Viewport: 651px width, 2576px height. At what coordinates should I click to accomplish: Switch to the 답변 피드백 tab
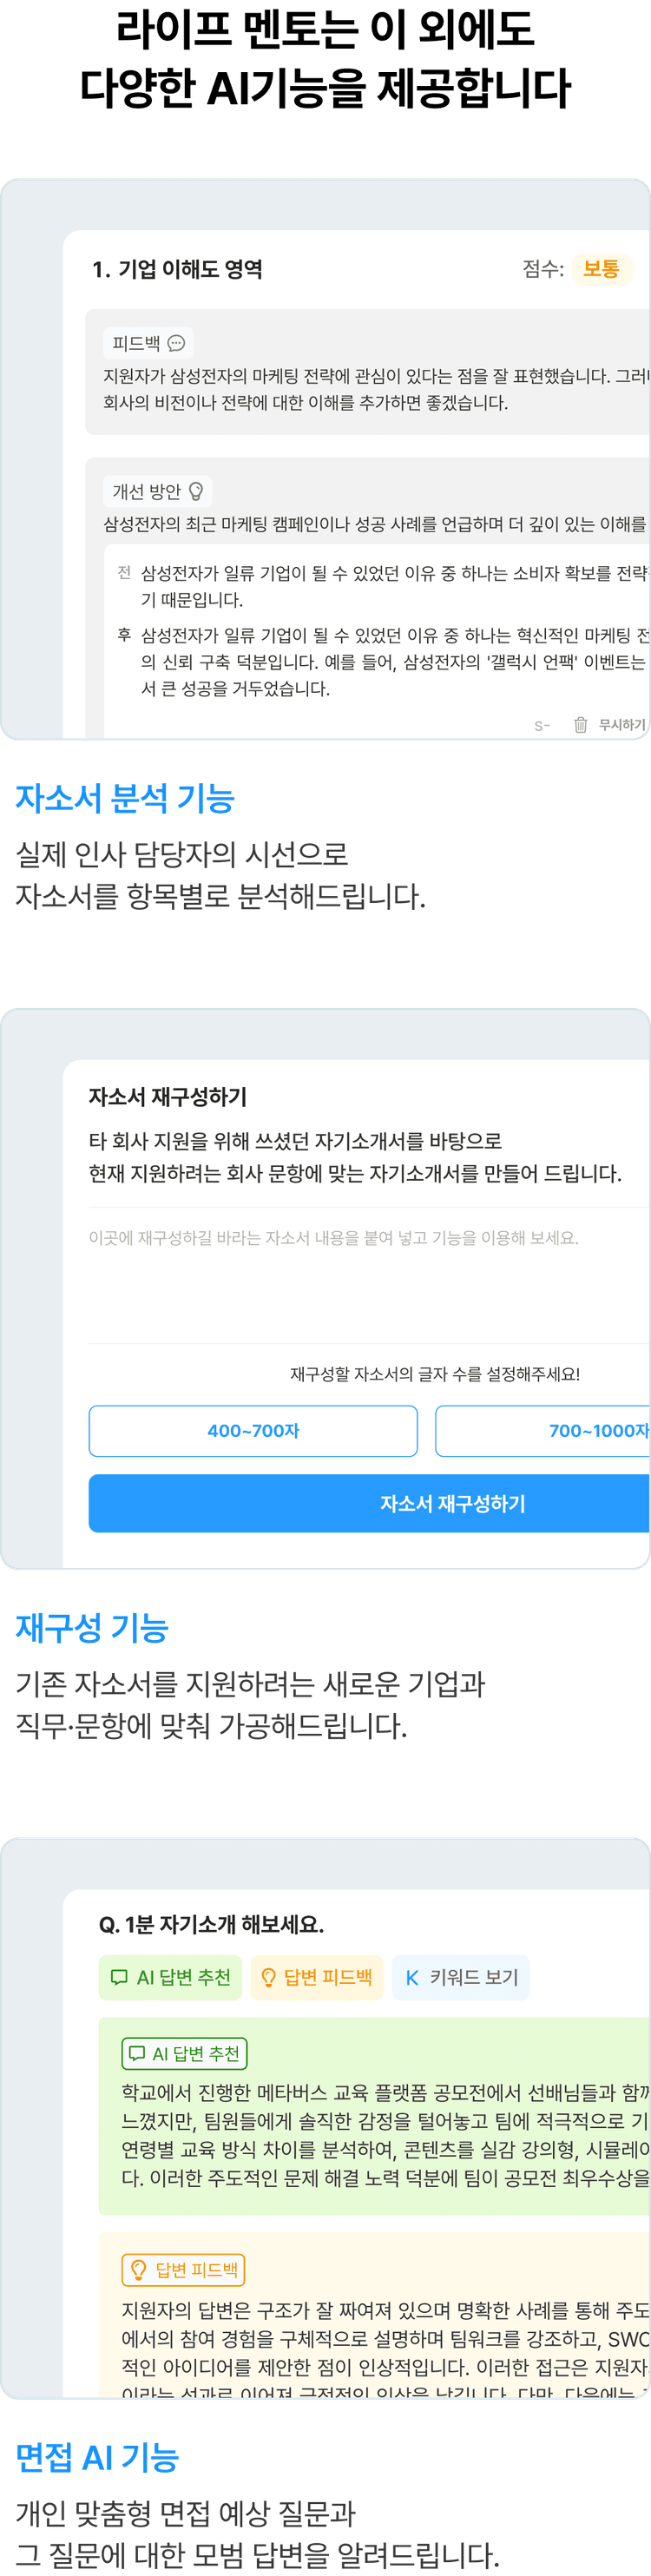point(317,1977)
